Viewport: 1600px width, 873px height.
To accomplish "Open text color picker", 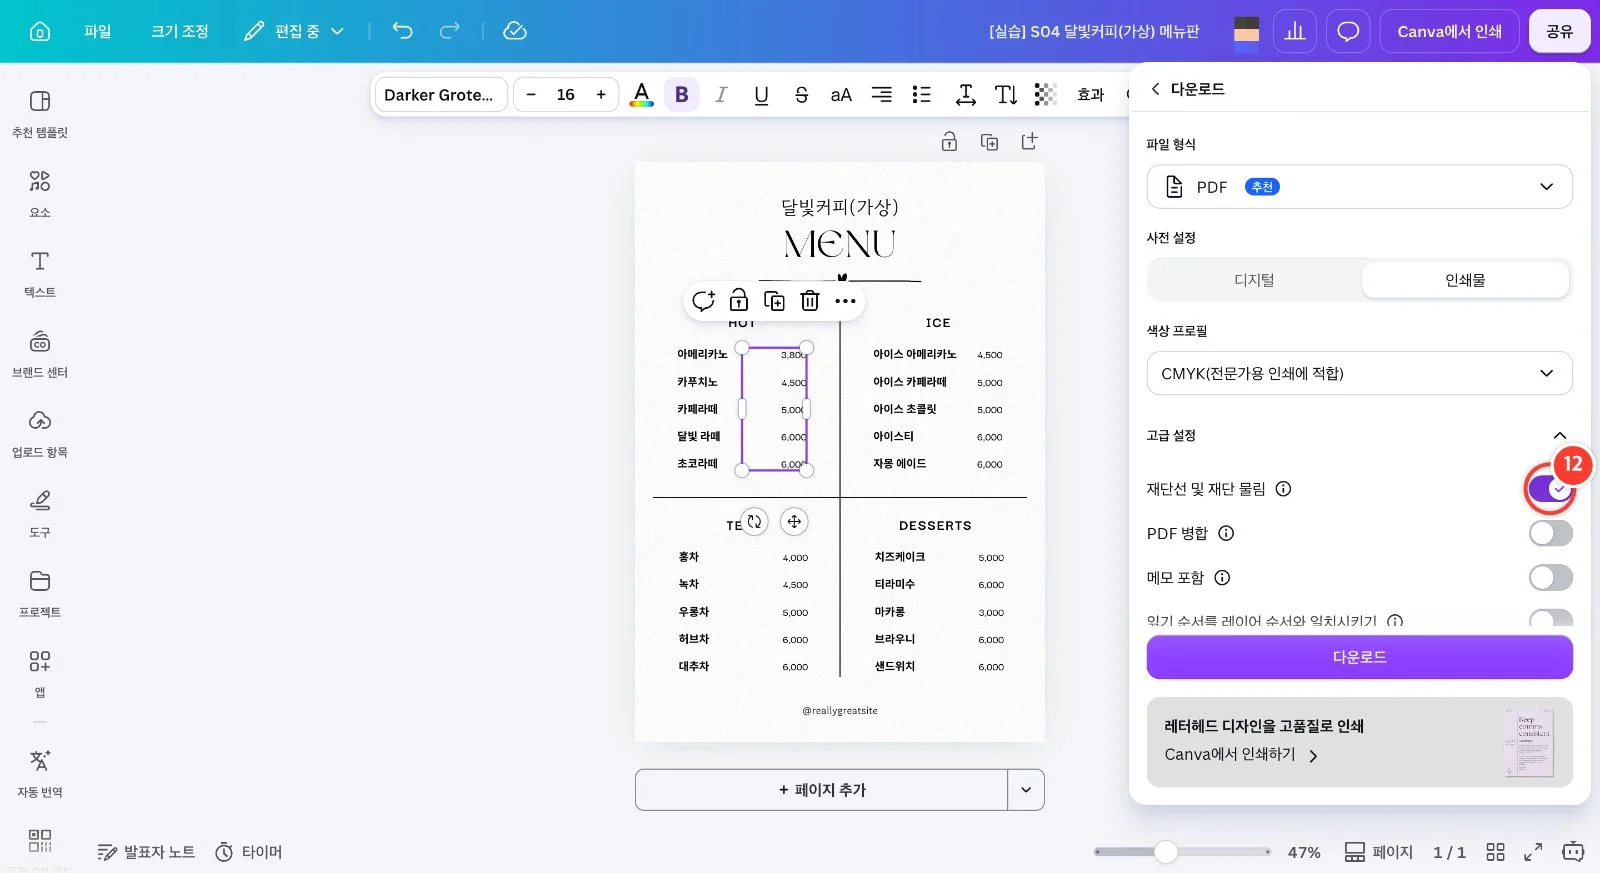I will click(x=642, y=95).
